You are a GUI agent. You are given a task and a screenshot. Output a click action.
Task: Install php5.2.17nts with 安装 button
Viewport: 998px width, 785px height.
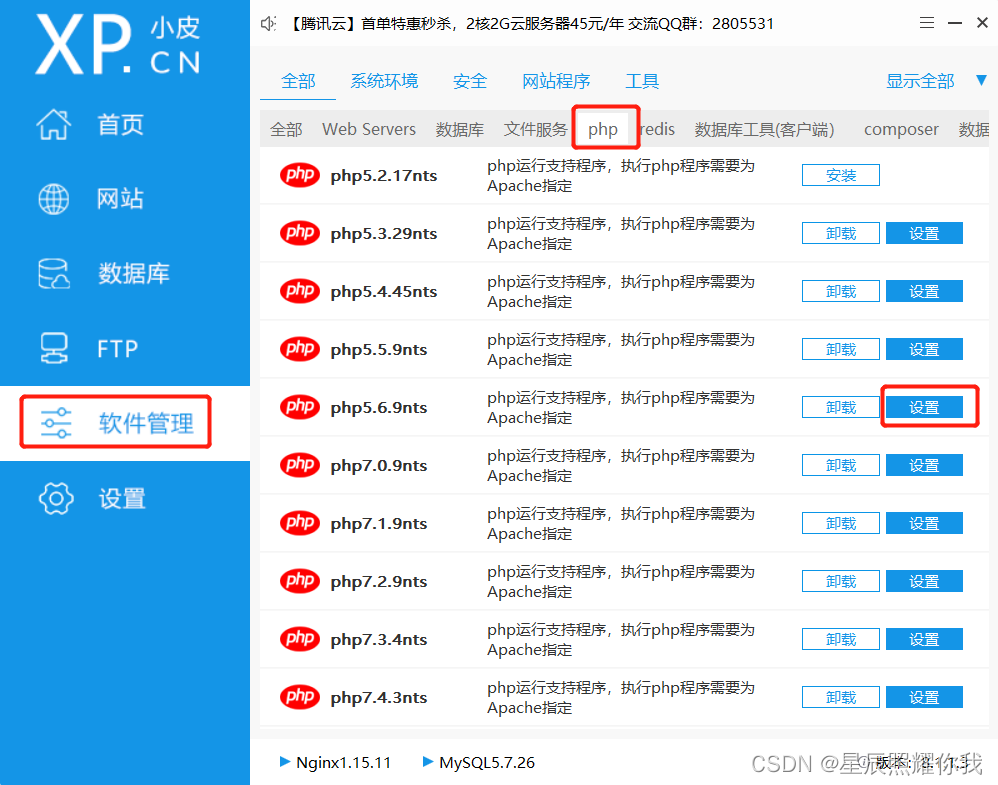pyautogui.click(x=840, y=175)
